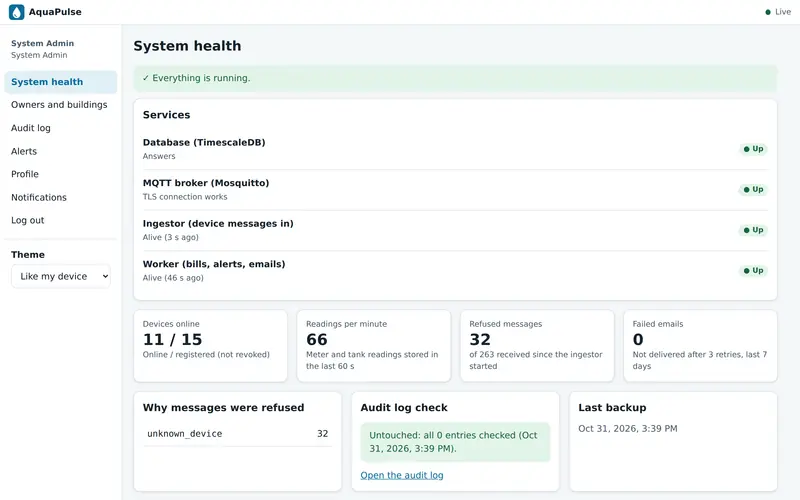Screen dimensions: 800x500
Task: Click the 'TLS connection works' status text
Action: coord(185,197)
